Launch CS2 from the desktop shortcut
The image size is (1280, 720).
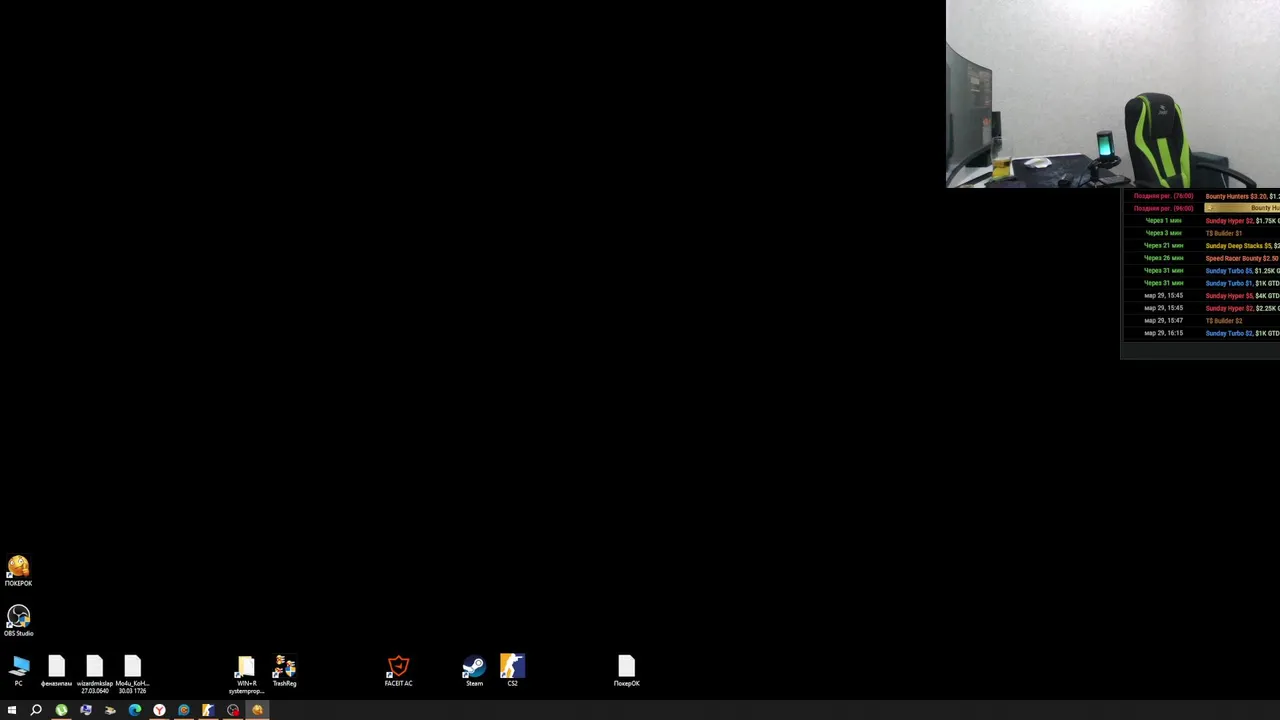pyautogui.click(x=512, y=671)
